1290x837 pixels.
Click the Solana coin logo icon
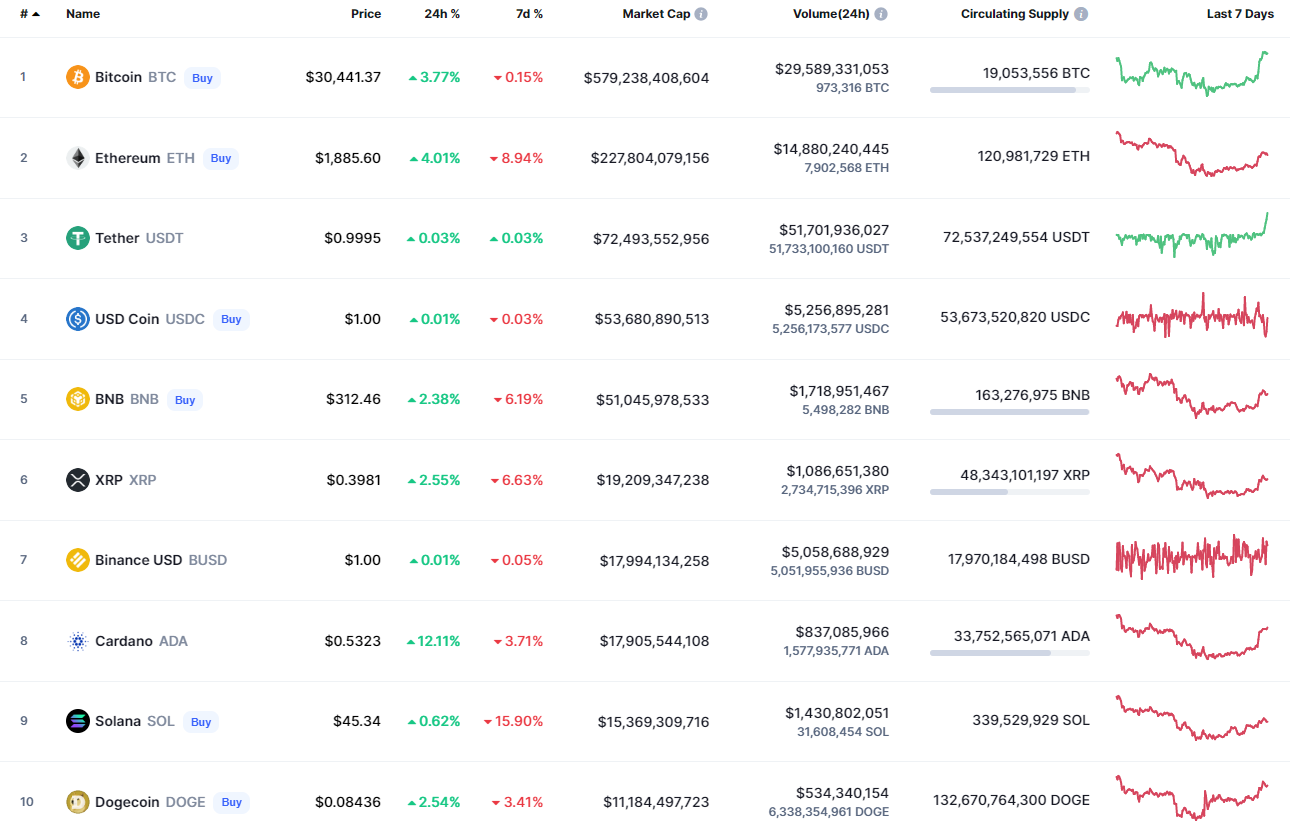[x=78, y=721]
